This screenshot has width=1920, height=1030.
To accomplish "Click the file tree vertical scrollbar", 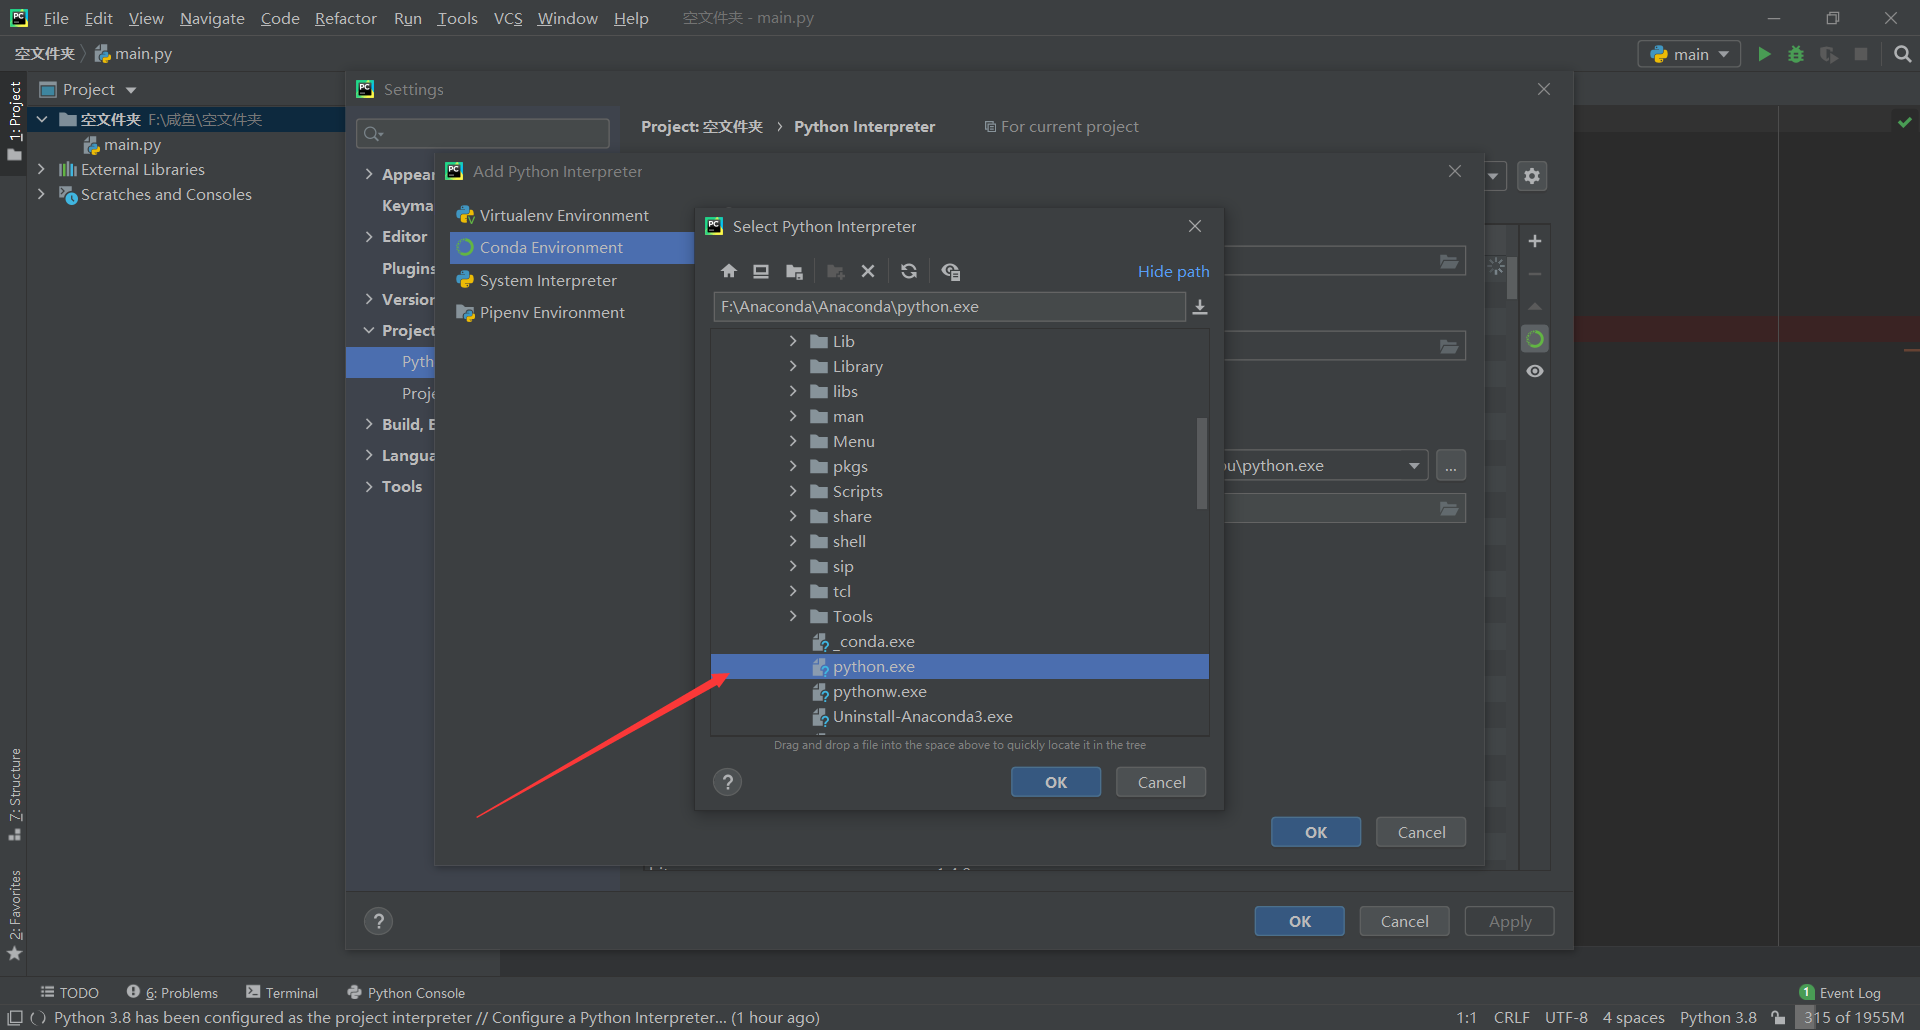I will tap(1201, 463).
